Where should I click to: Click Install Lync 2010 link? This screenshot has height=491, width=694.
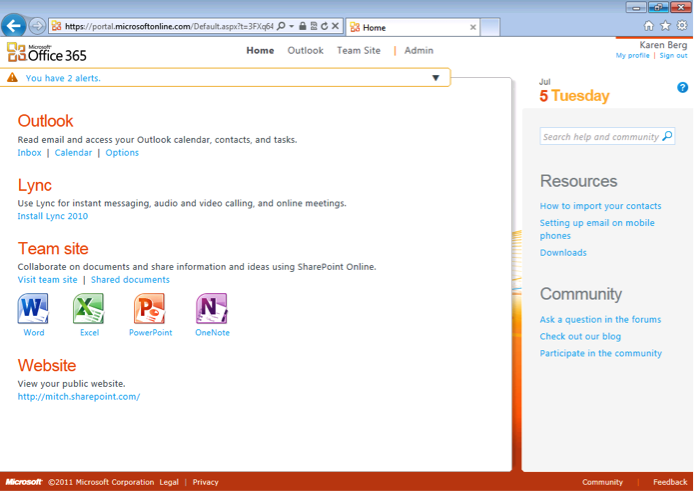click(x=53, y=216)
